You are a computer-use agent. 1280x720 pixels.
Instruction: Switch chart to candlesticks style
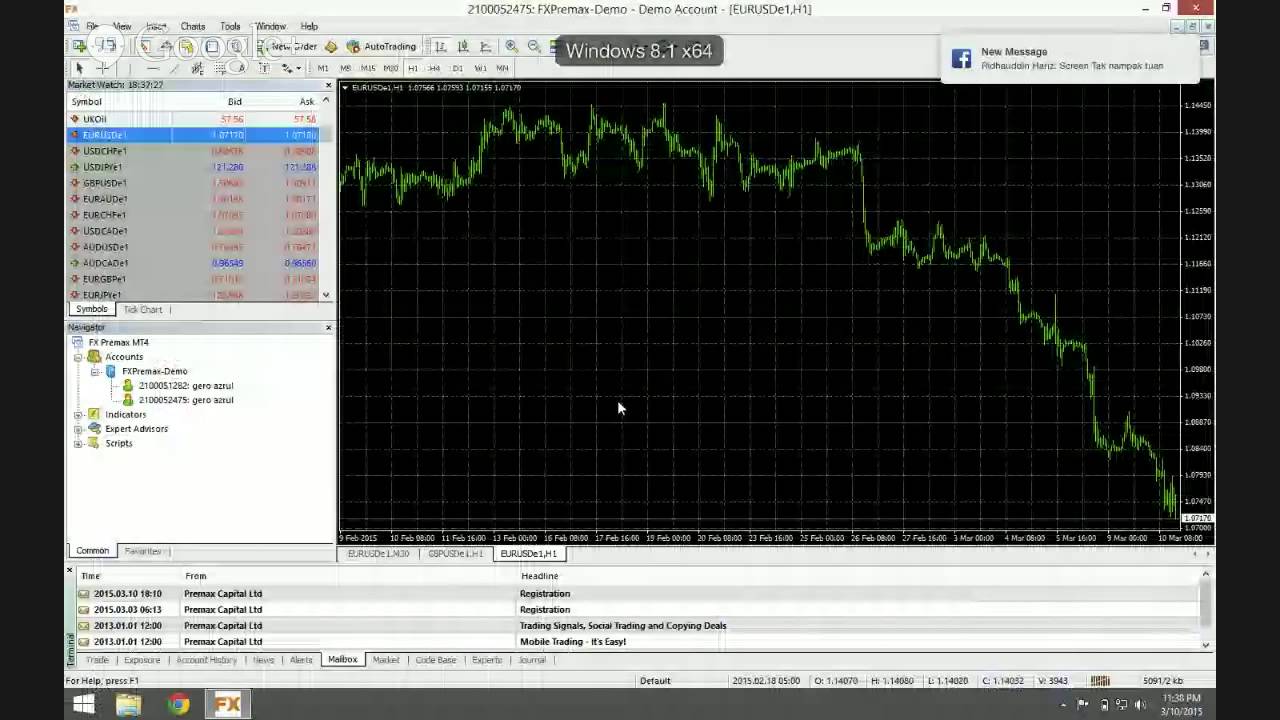pos(462,46)
